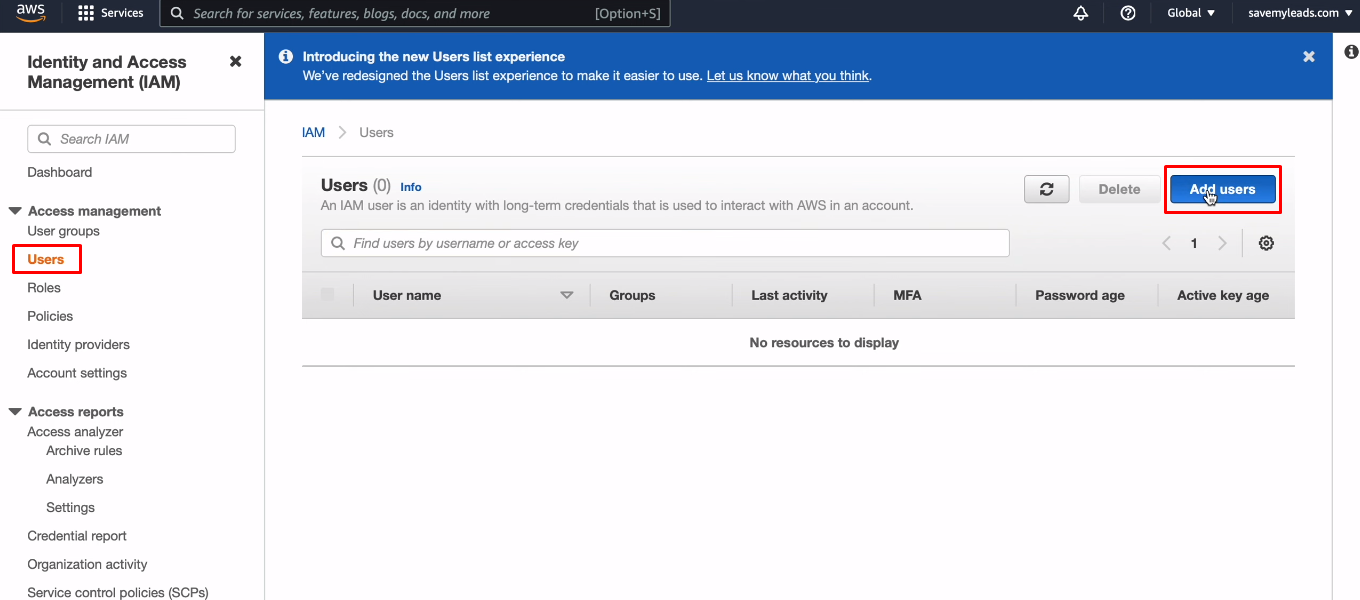Collapse the Access management section
The width and height of the screenshot is (1360, 600).
click(x=15, y=211)
